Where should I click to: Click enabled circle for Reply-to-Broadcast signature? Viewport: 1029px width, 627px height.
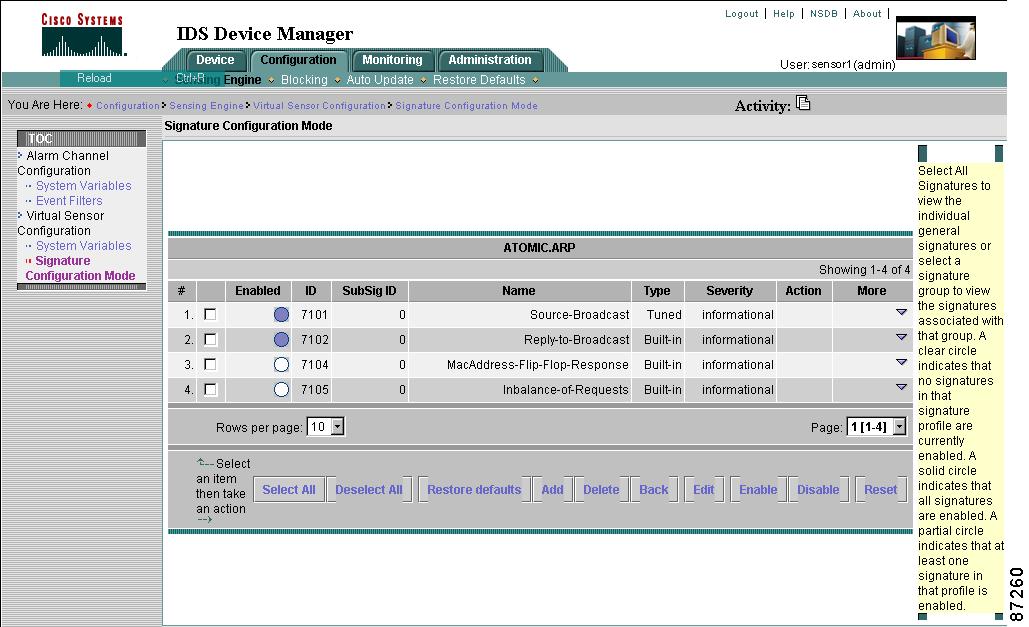281,340
